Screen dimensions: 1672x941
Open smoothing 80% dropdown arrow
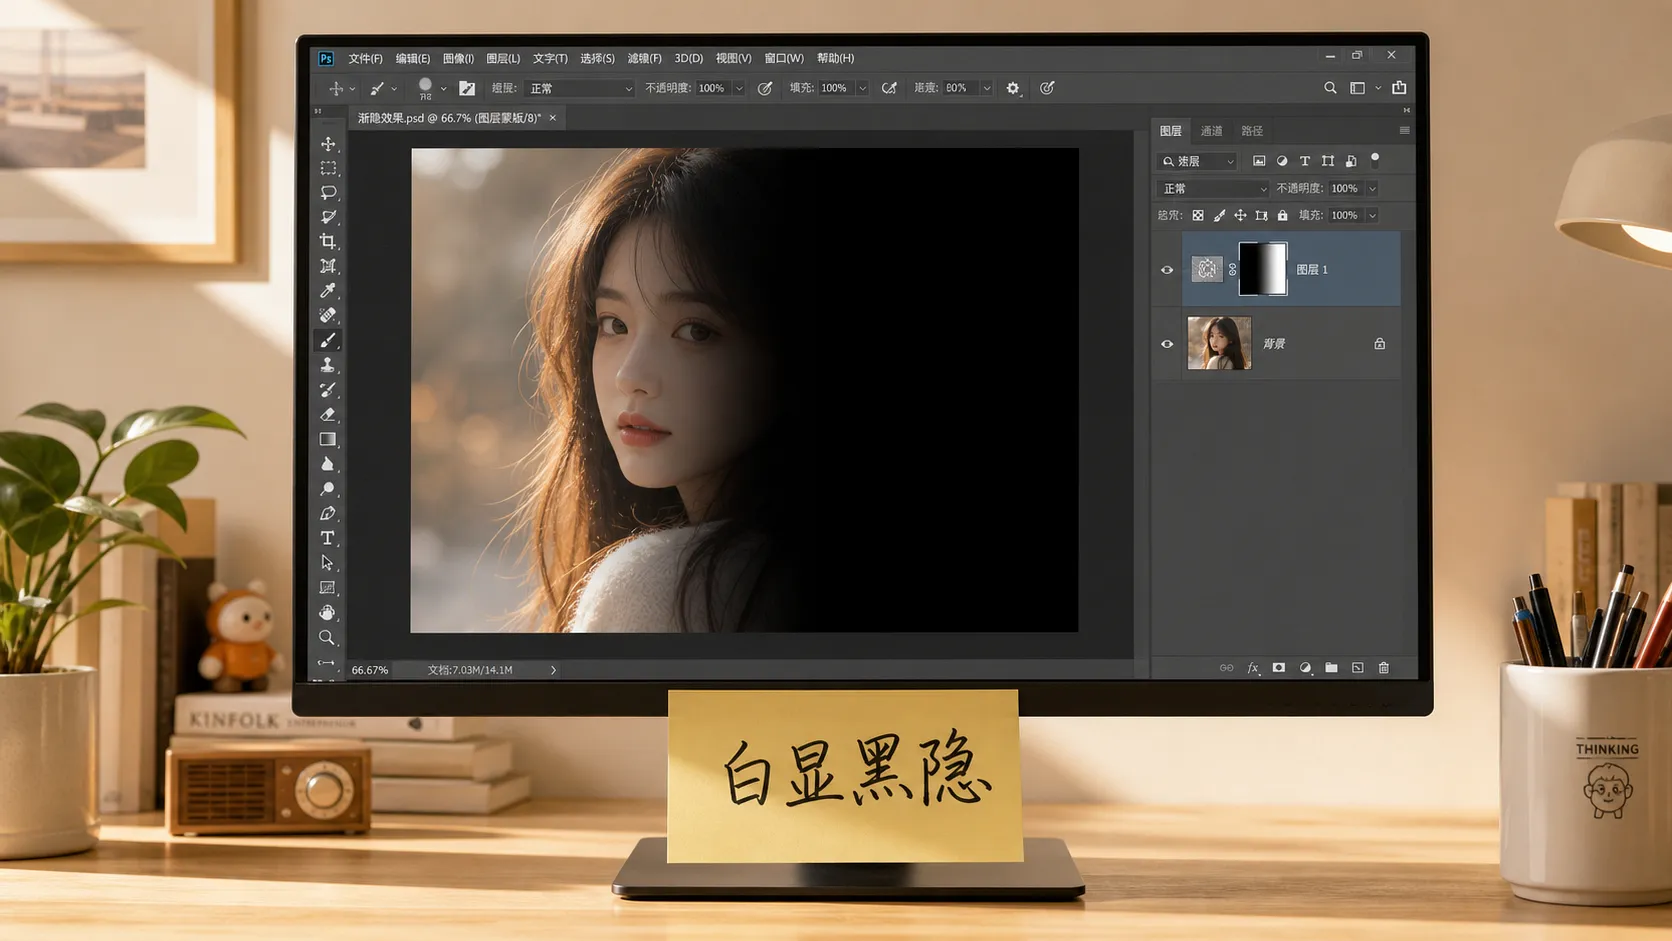[986, 88]
